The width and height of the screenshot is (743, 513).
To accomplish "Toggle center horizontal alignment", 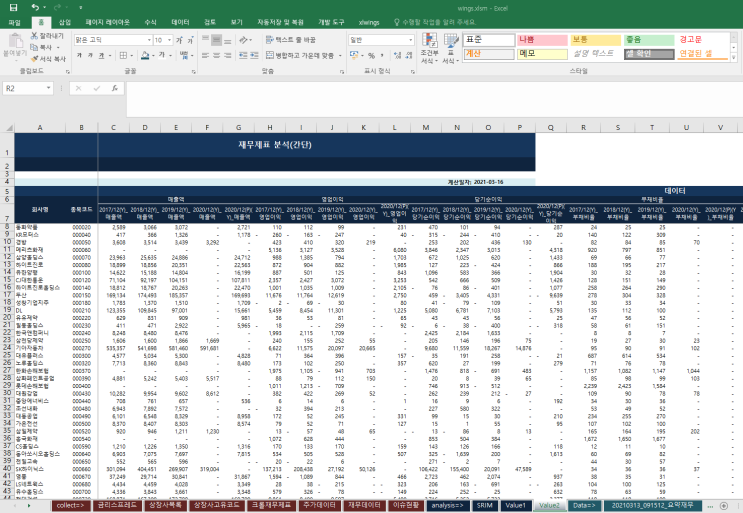I will (x=217, y=55).
